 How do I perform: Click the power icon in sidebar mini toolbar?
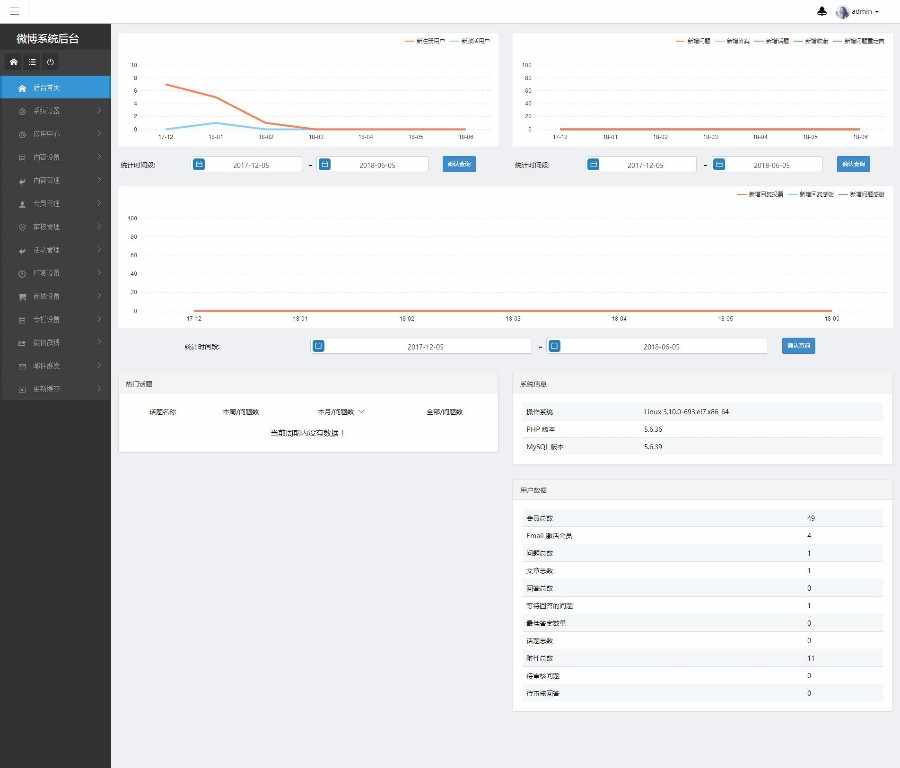[x=51, y=62]
